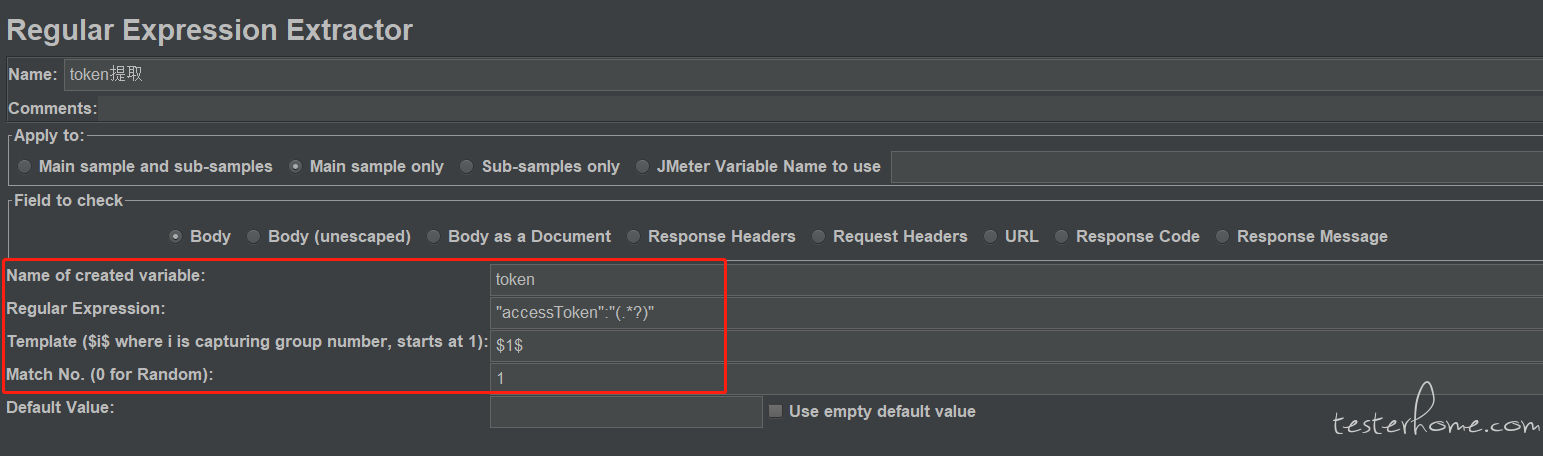
Task: Click the Comments: label
Action: pyautogui.click(x=53, y=108)
